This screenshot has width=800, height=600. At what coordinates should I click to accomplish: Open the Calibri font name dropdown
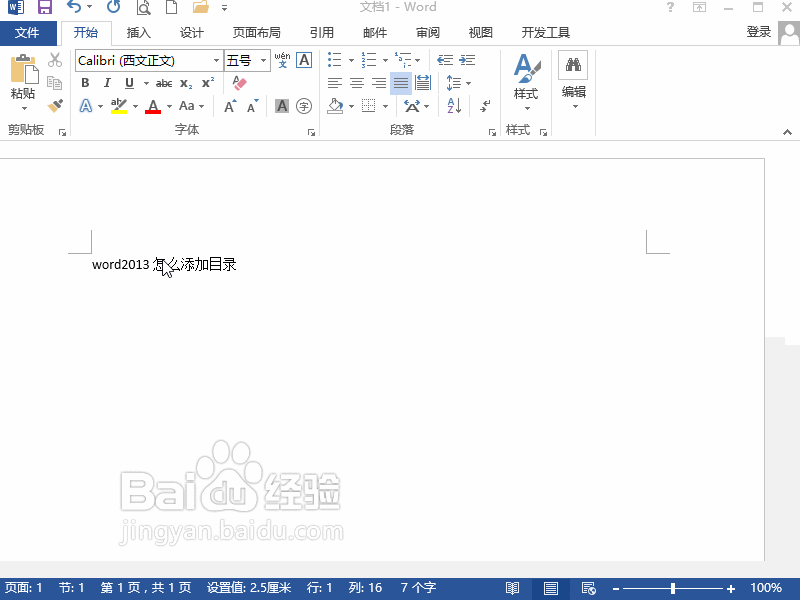[216, 61]
